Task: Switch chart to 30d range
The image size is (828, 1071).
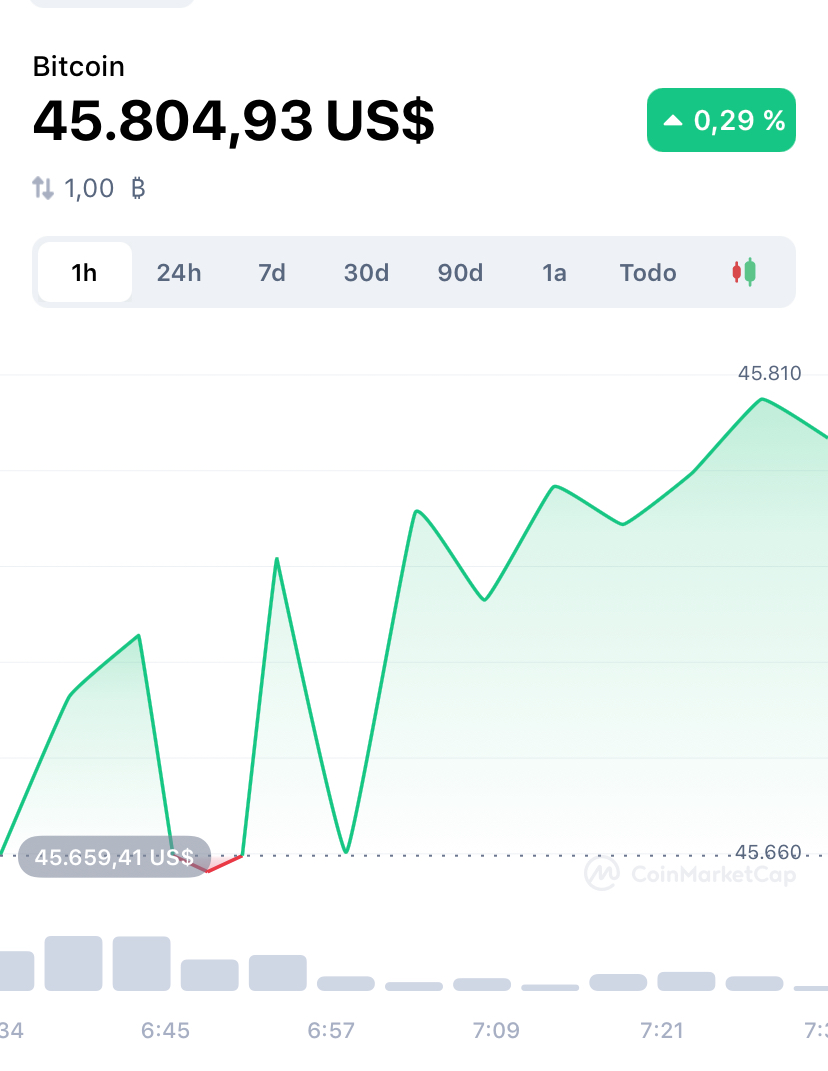Action: (366, 273)
